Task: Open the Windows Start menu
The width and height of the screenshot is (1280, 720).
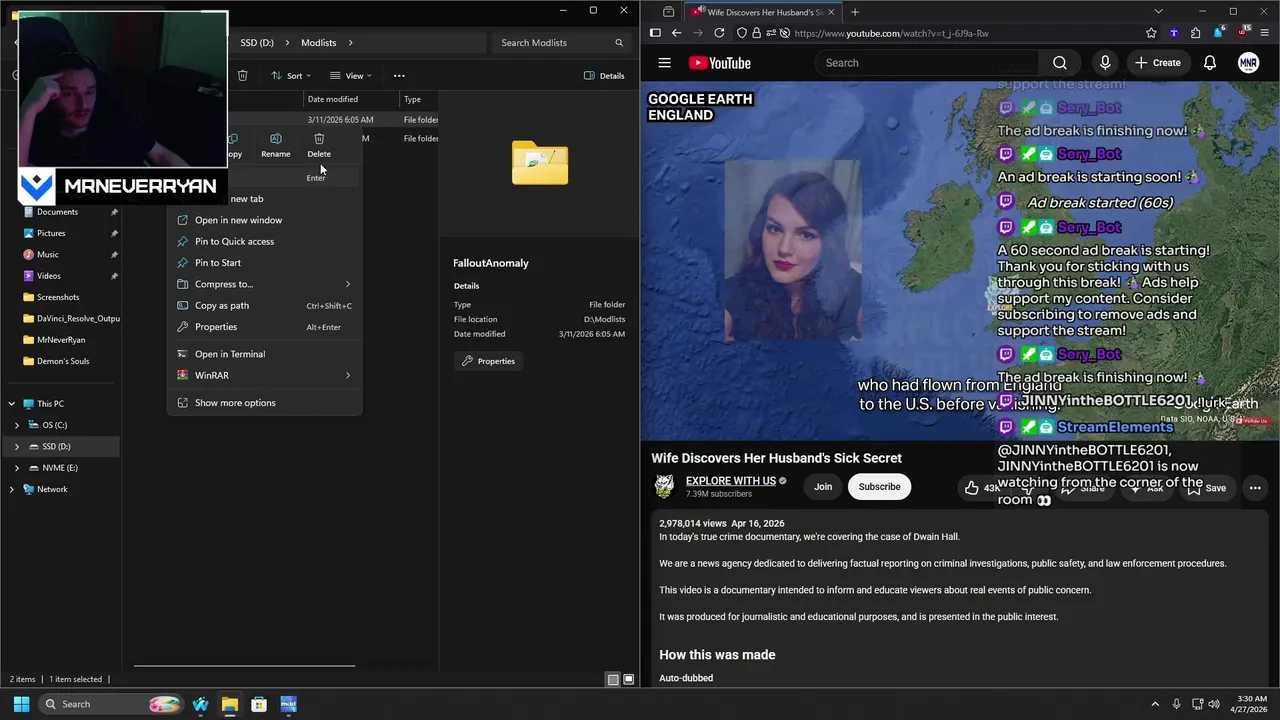Action: 22,704
